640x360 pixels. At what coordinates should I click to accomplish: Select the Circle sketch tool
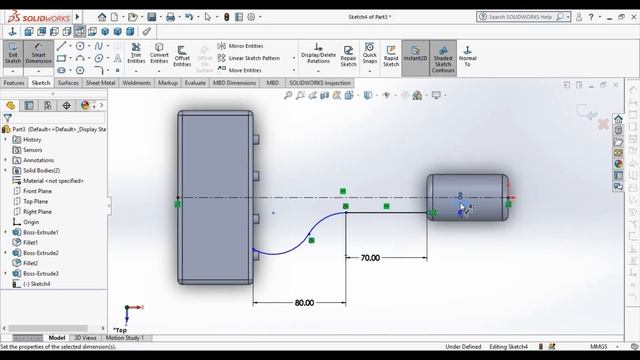click(x=80, y=46)
